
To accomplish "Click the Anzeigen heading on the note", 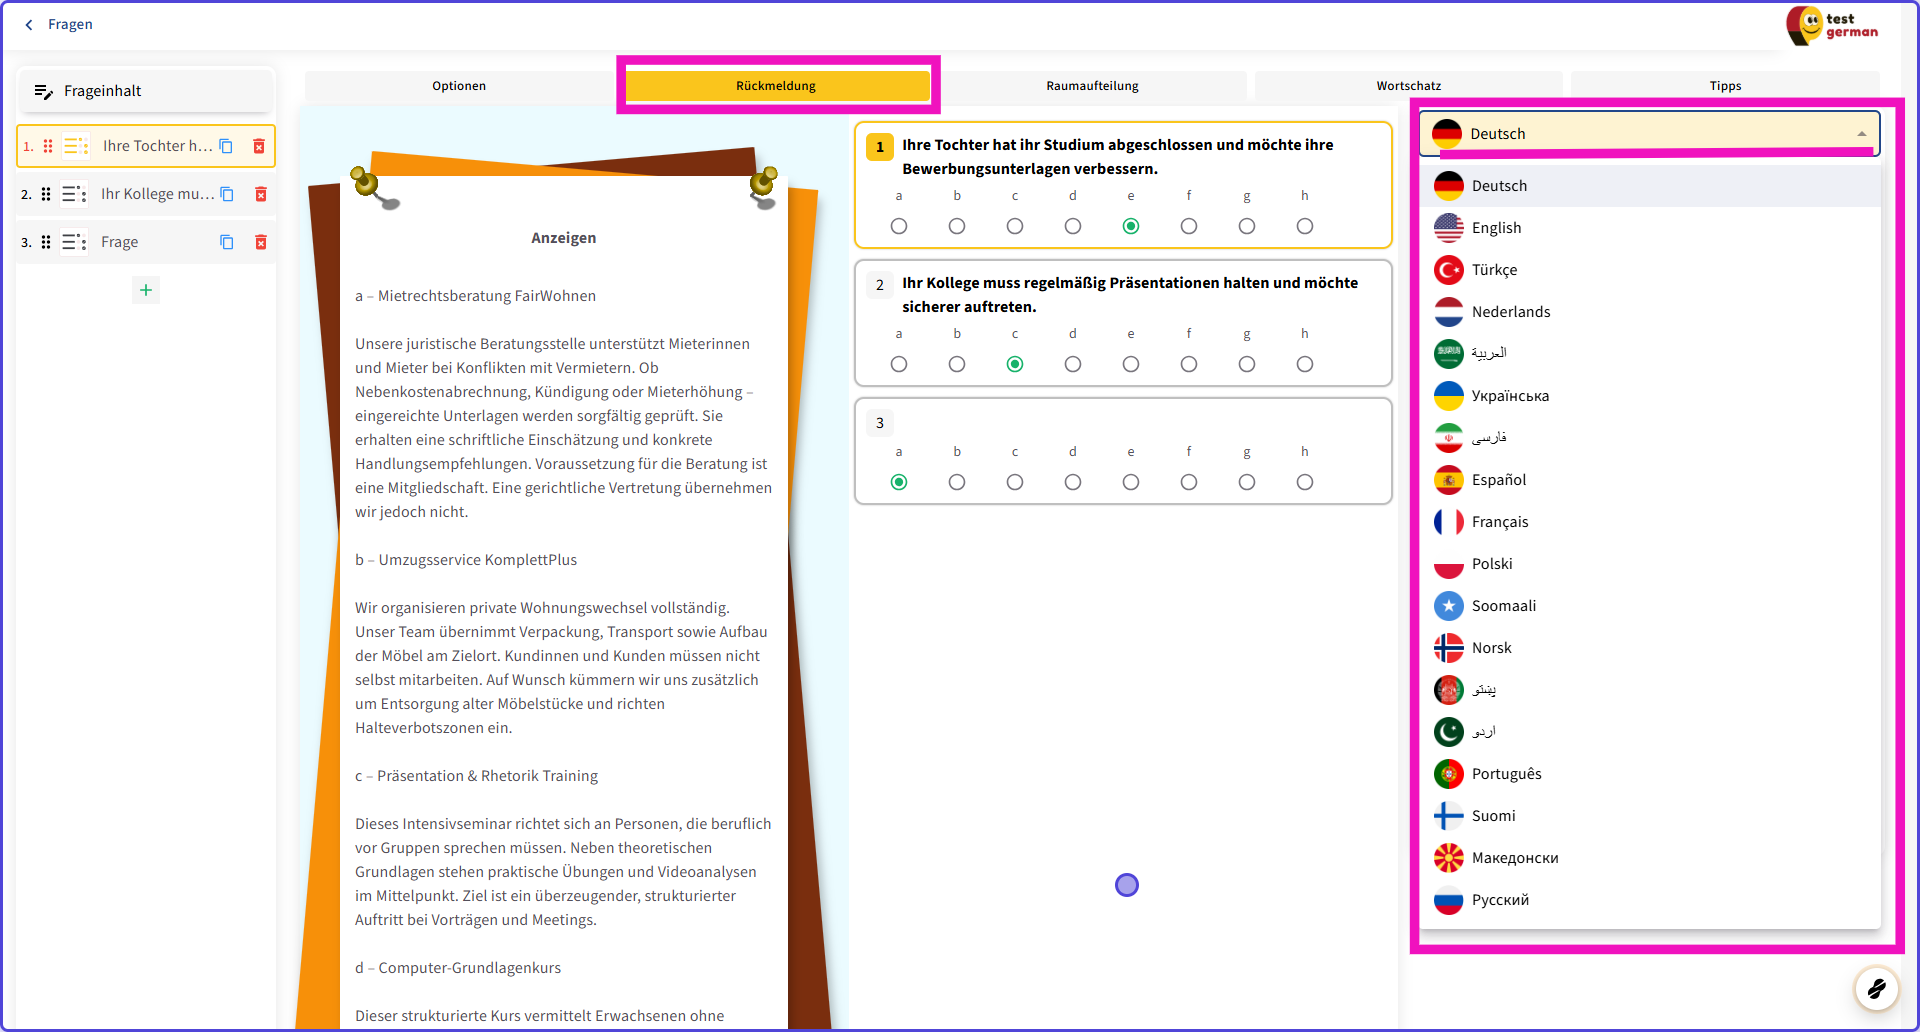I will 563,238.
